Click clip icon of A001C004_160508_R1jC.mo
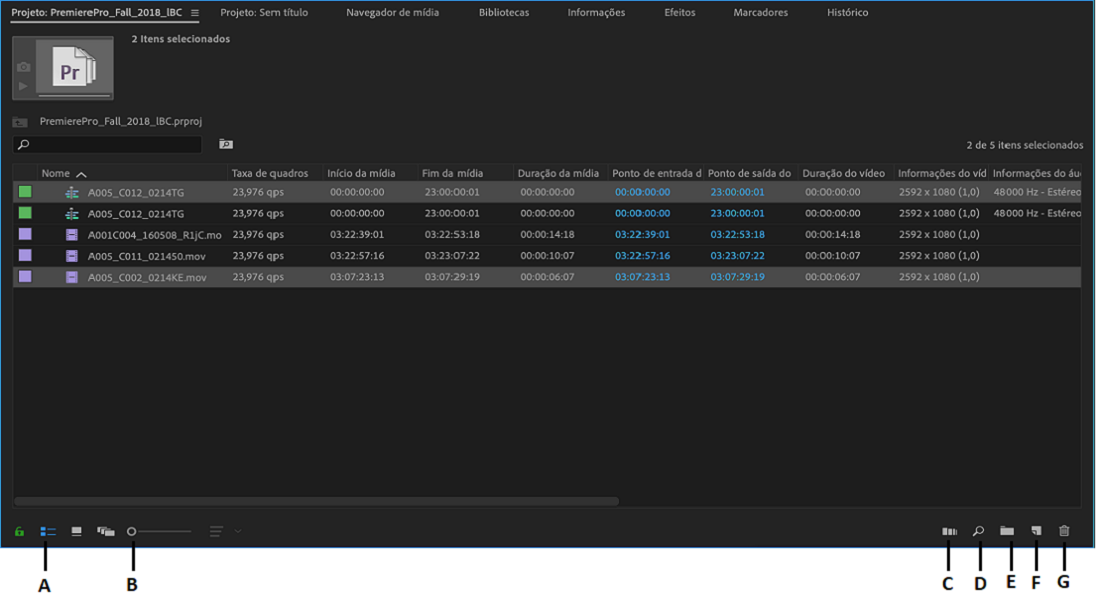 click(x=71, y=235)
